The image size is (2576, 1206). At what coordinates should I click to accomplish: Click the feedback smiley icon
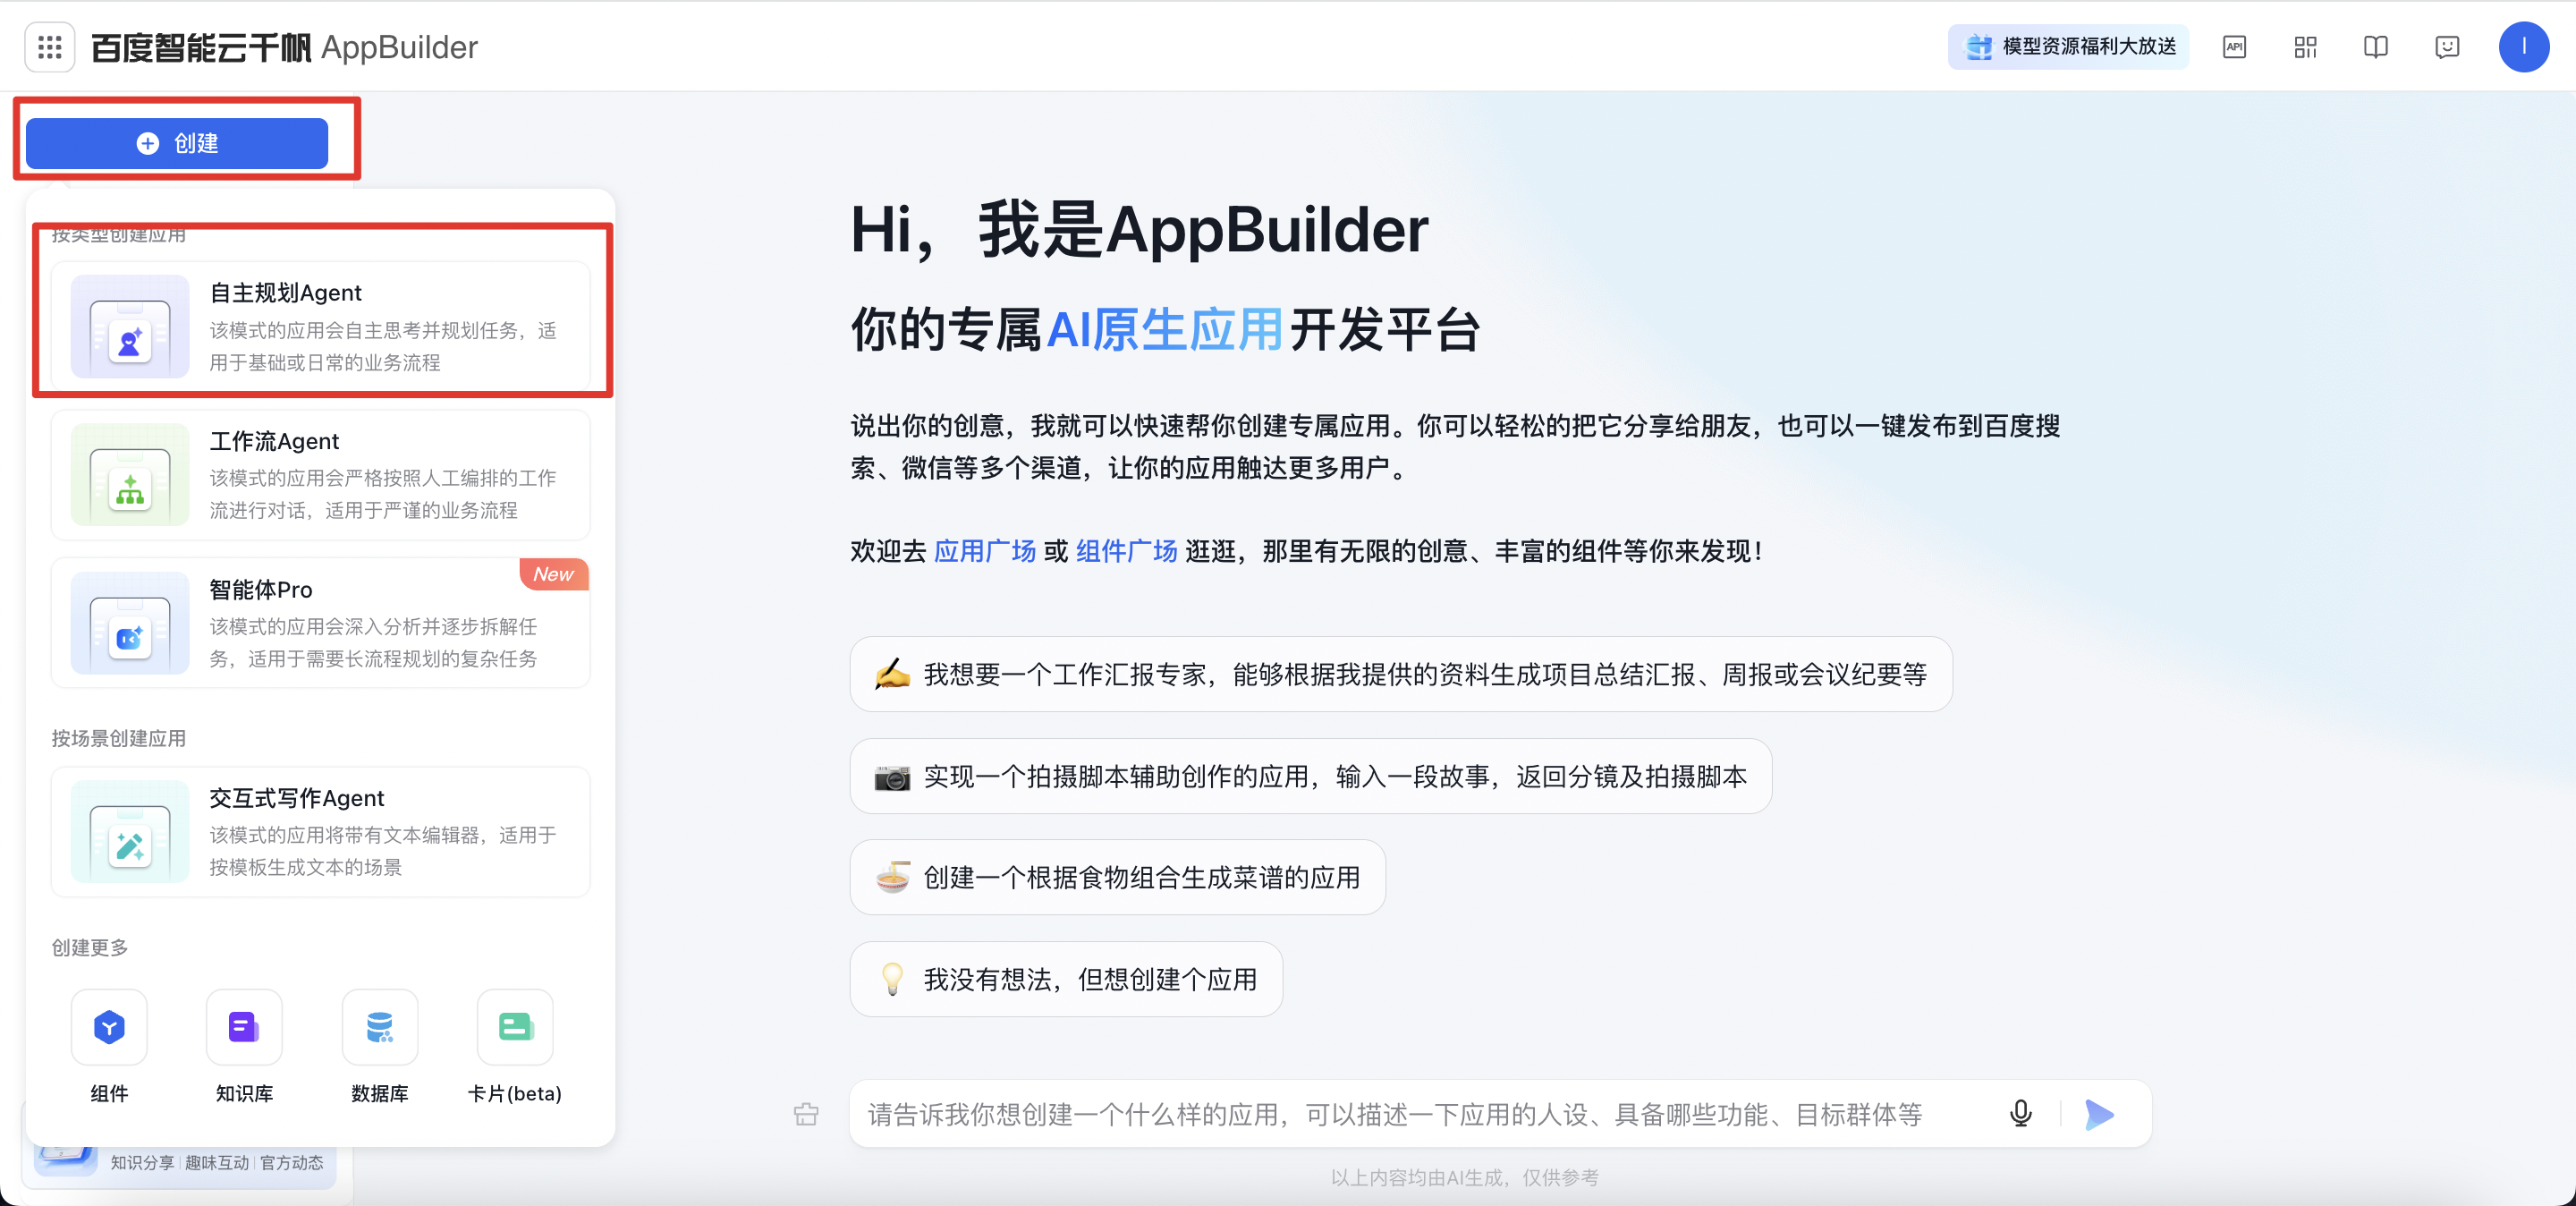click(x=2447, y=47)
